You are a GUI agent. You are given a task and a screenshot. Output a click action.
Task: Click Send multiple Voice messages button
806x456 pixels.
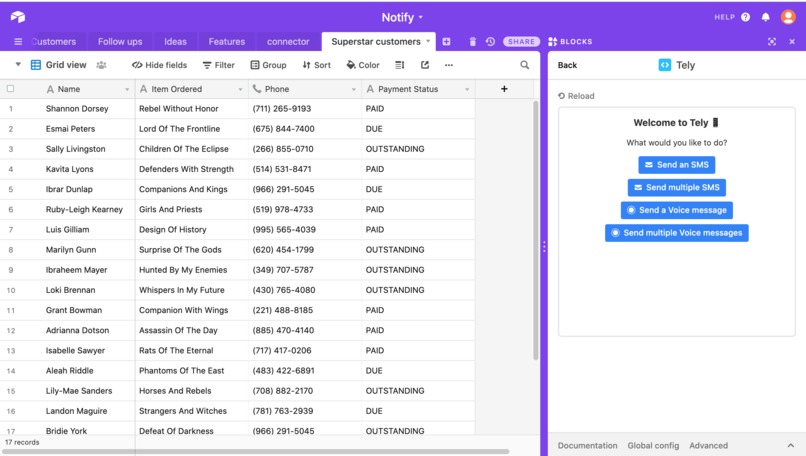(x=676, y=233)
